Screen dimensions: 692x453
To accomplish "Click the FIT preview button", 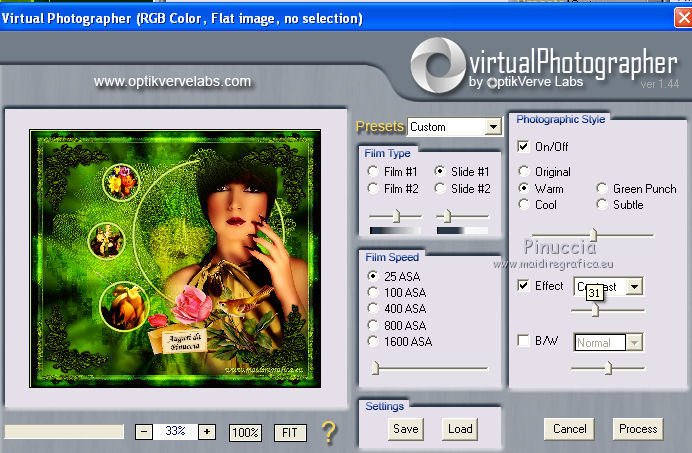I will (x=290, y=432).
